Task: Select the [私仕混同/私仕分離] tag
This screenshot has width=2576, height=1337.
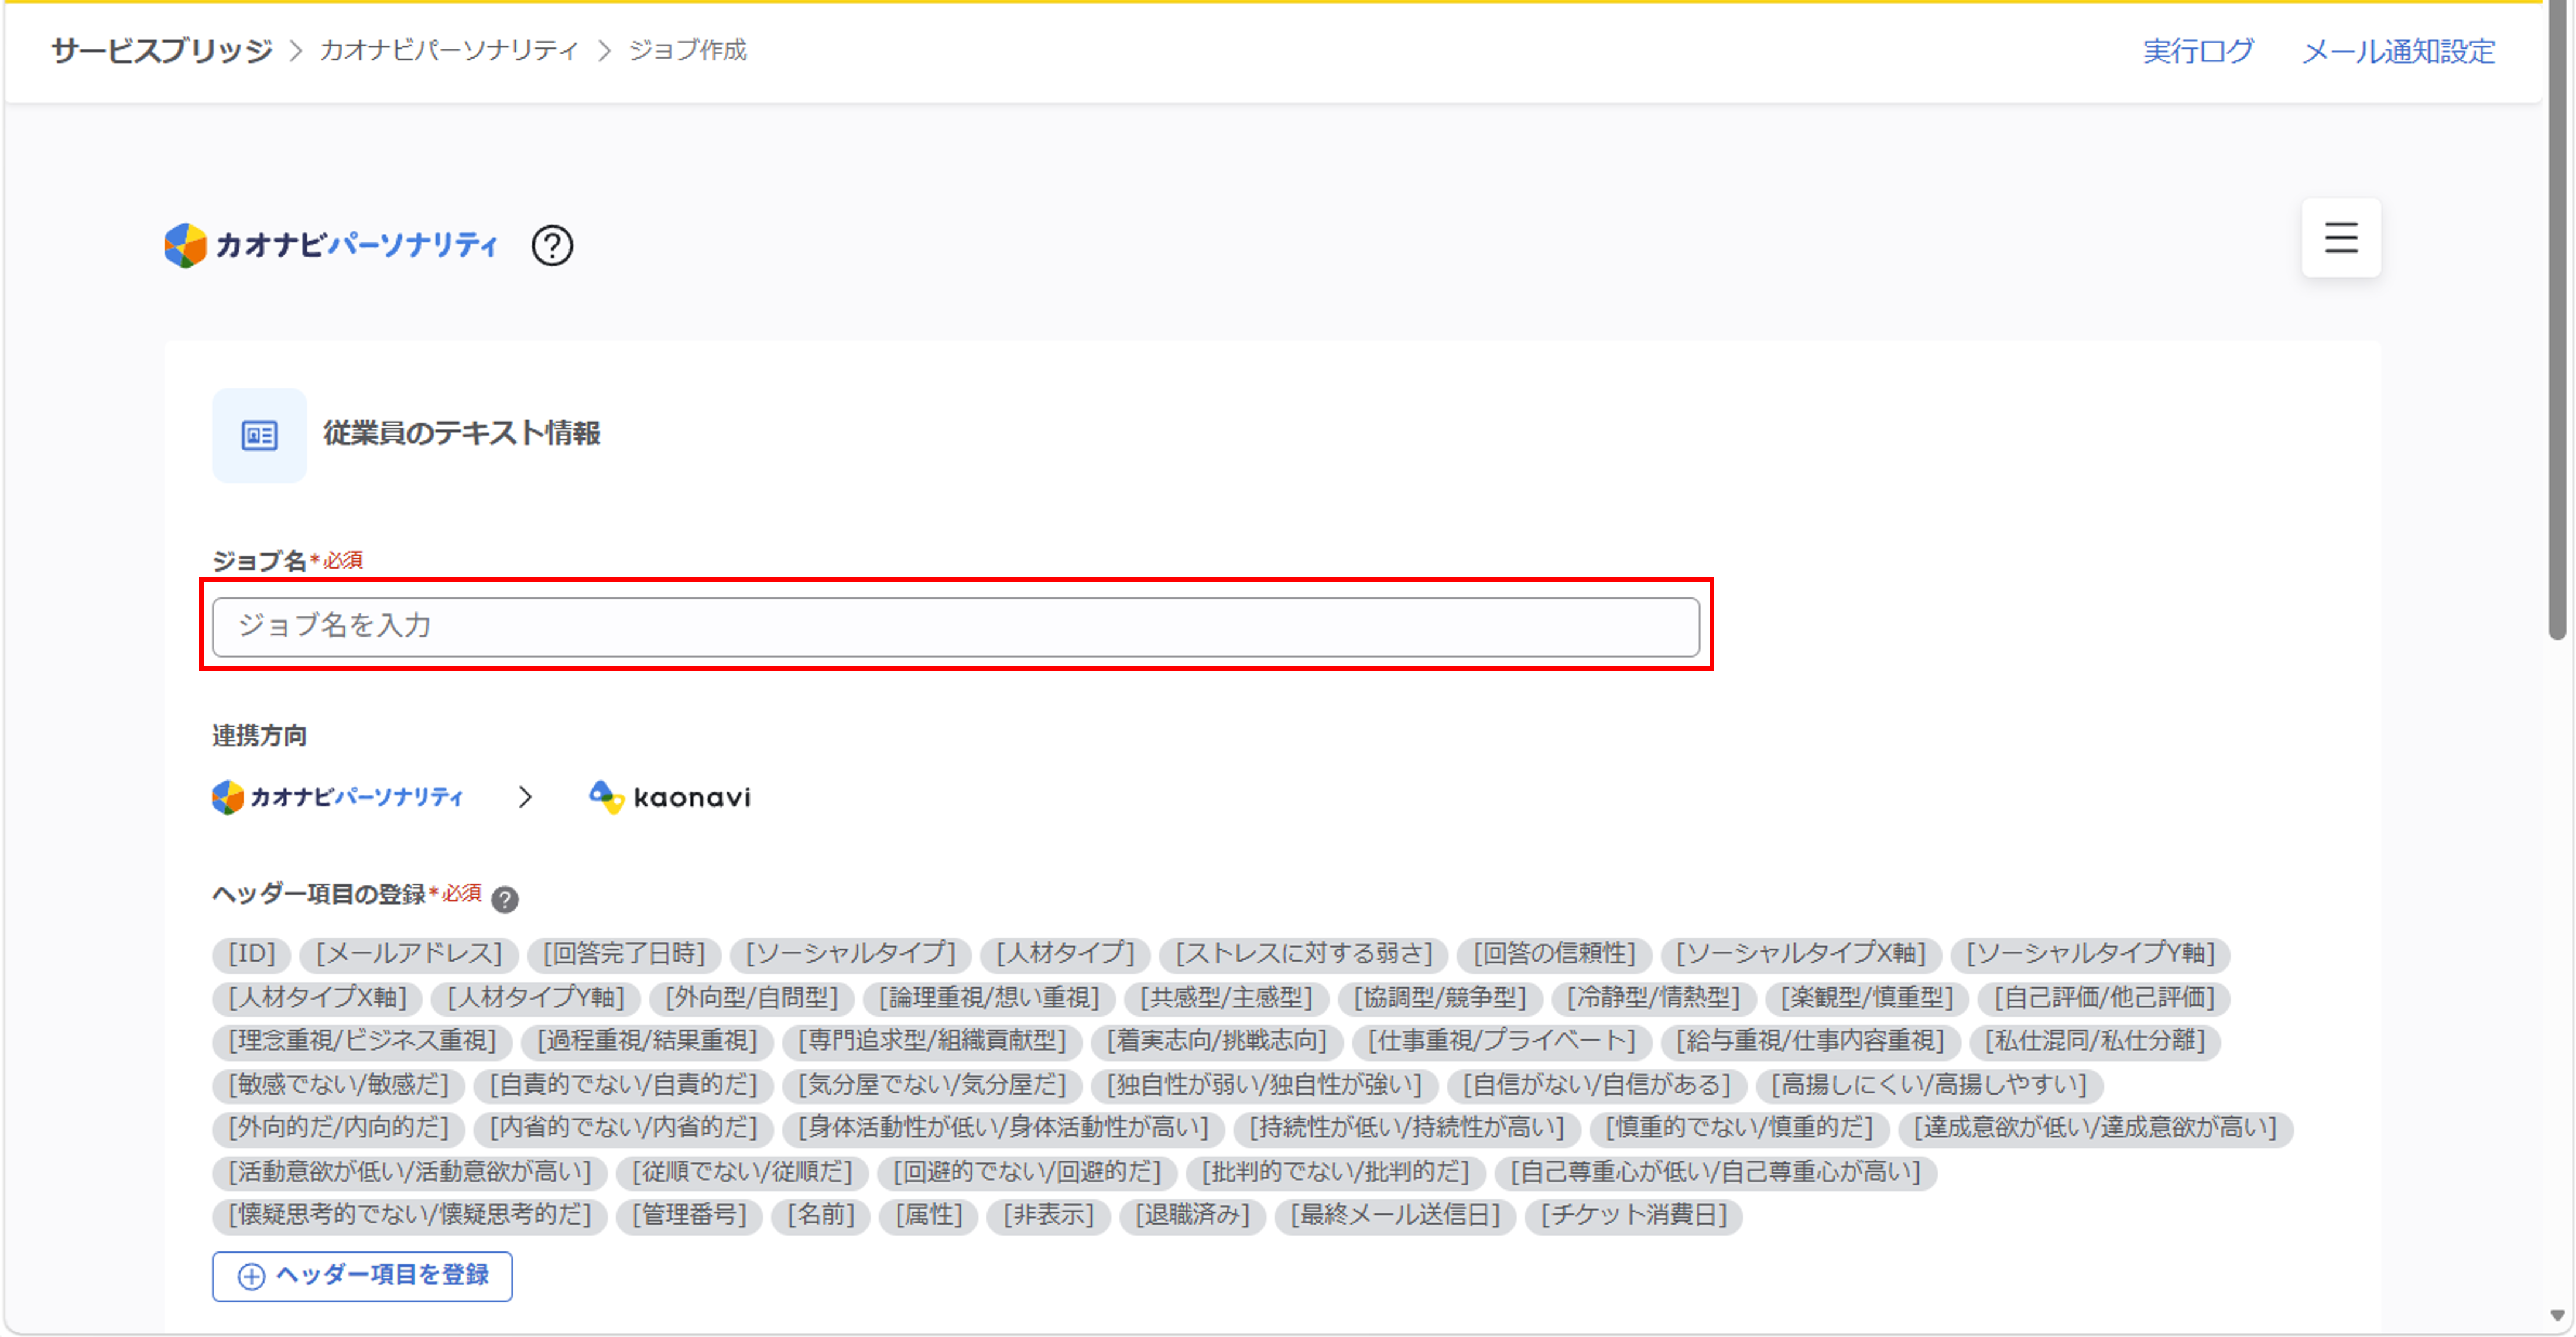Action: point(2095,1041)
